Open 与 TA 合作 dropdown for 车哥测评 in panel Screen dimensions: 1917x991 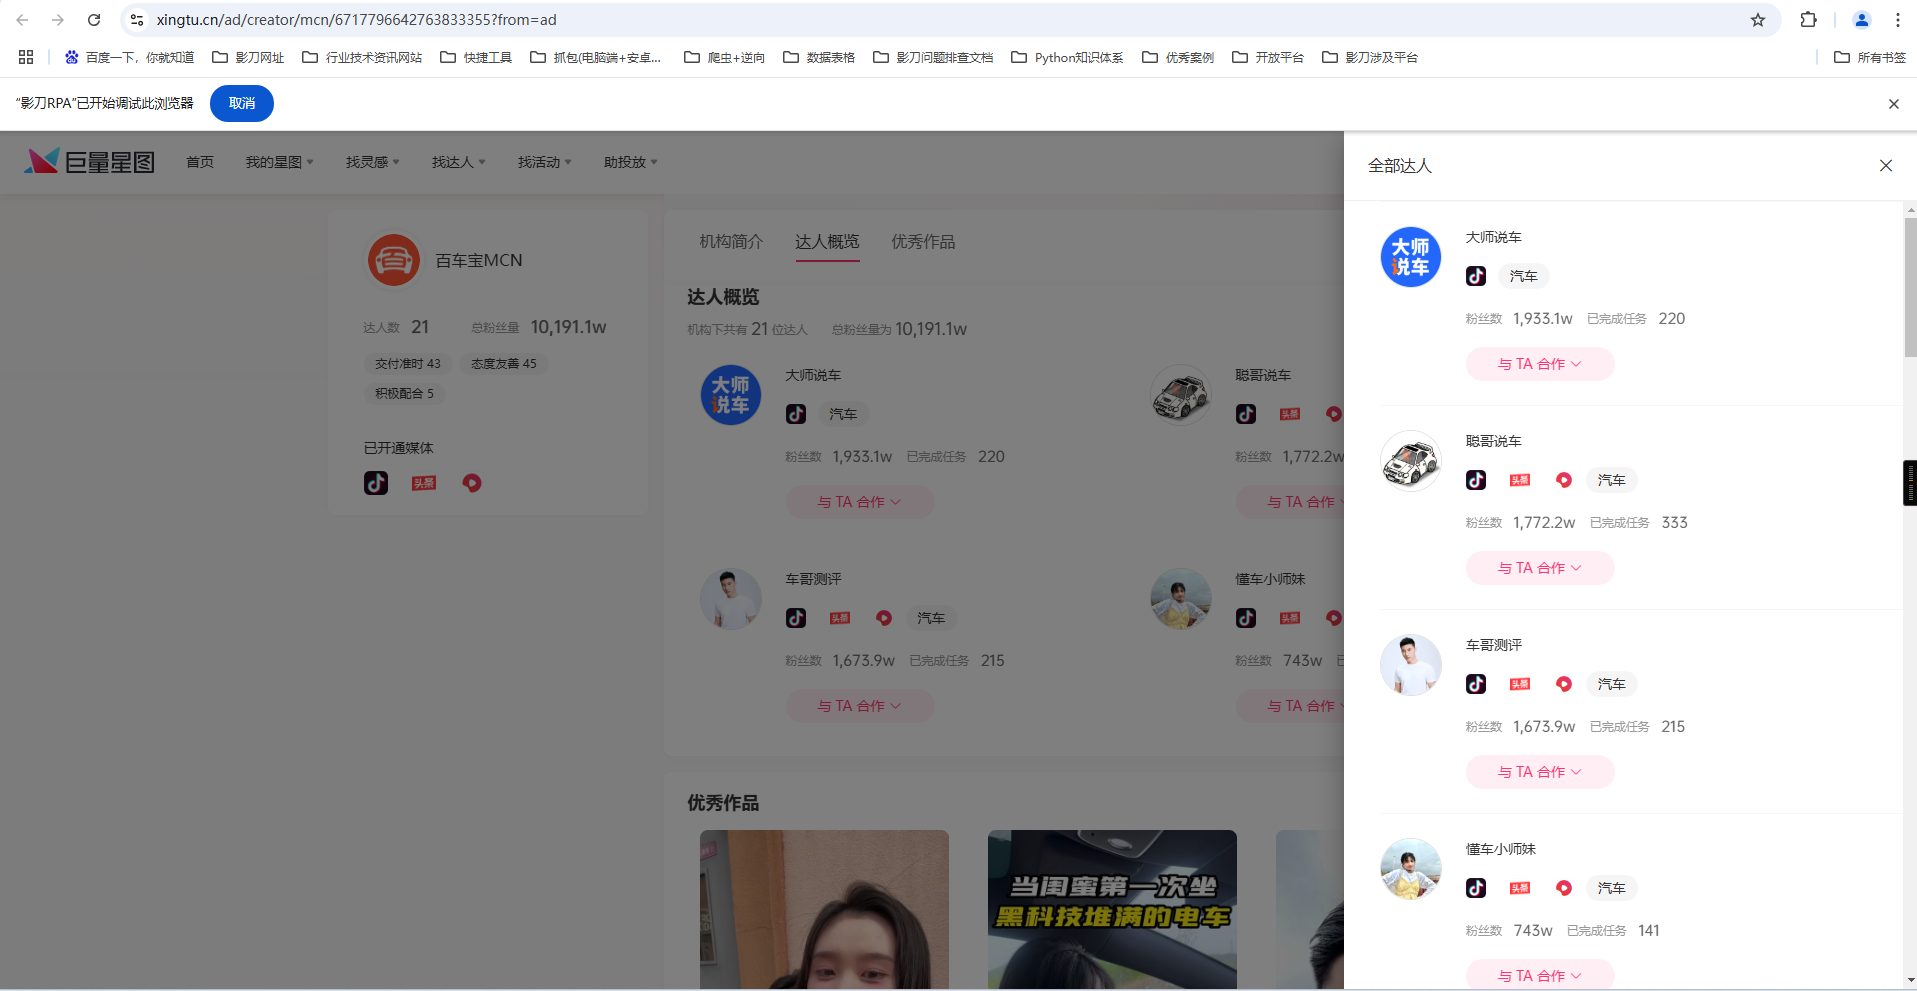pos(1540,772)
